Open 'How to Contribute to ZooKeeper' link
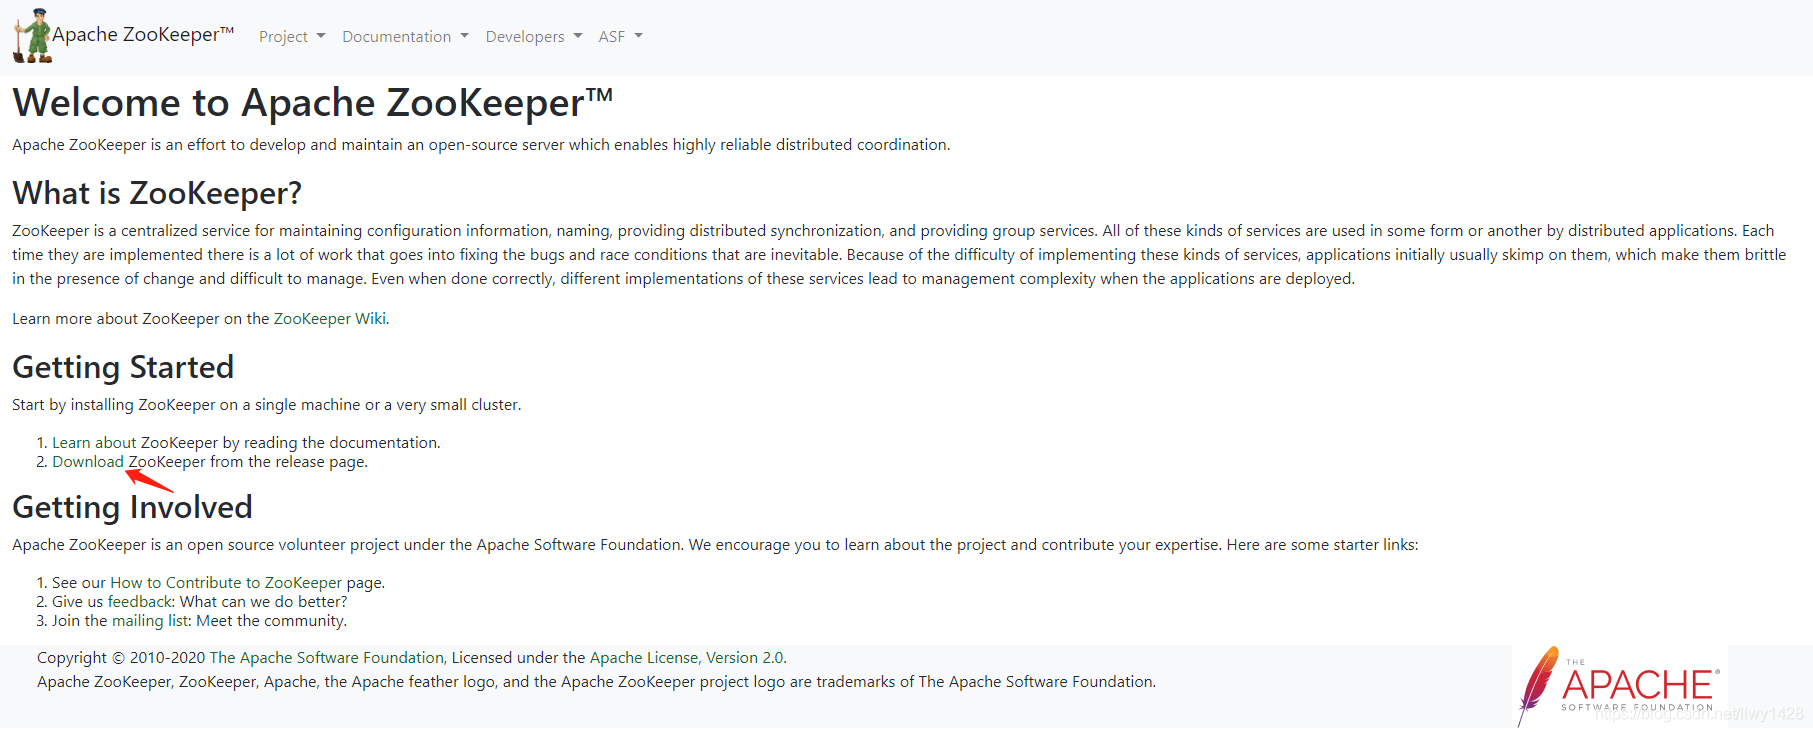Viewport: 1813px width, 732px height. coord(226,583)
